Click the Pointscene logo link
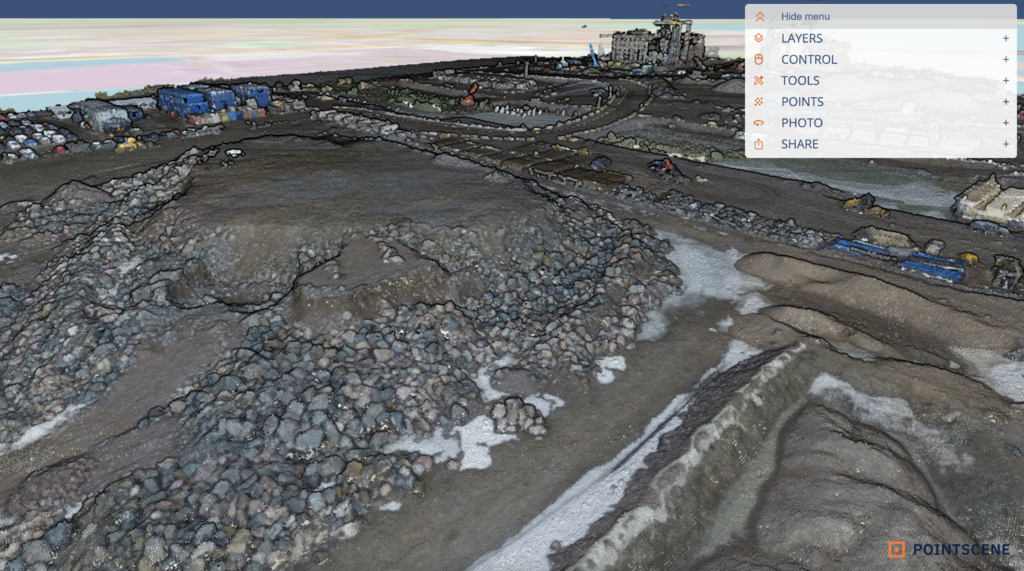The width and height of the screenshot is (1024, 571). tap(949, 549)
